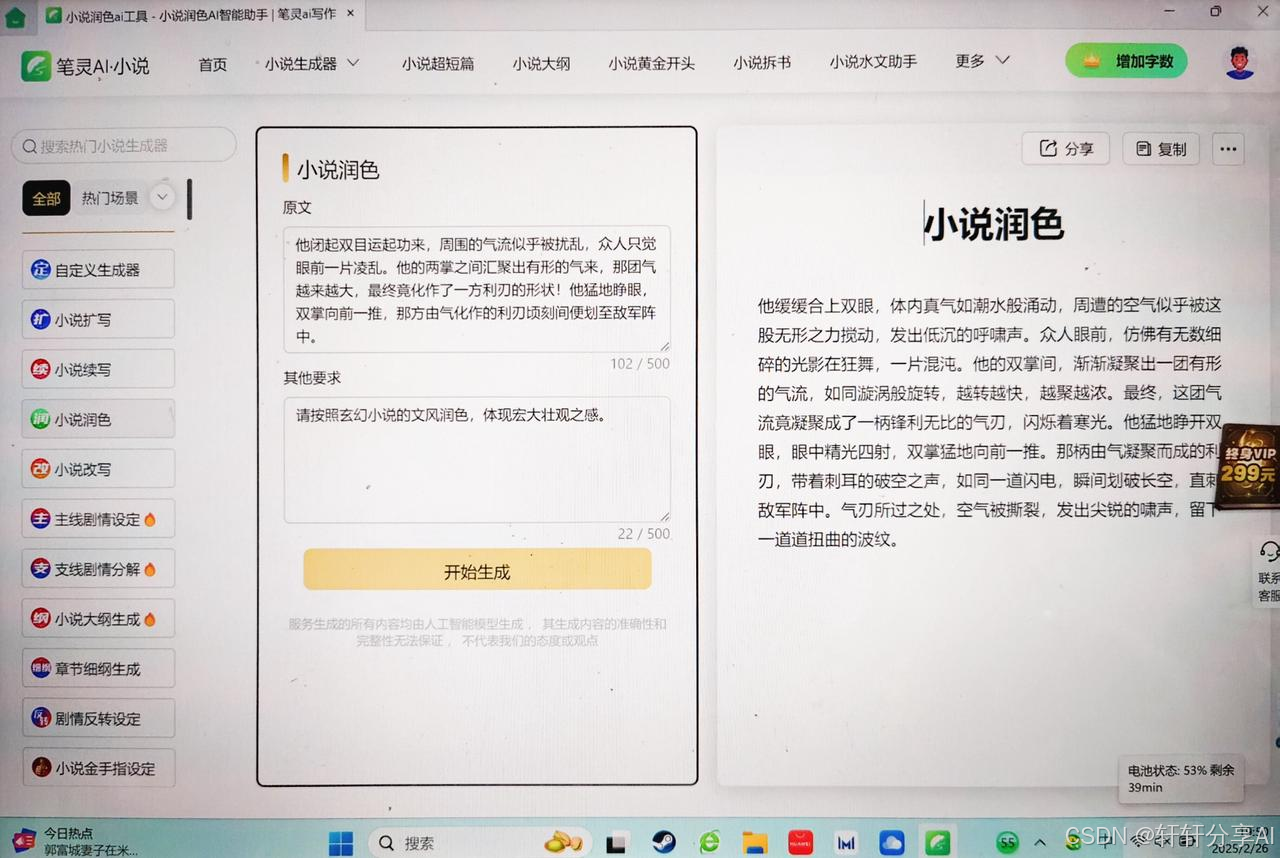Click the 终身VIP 299元 promotion badge
The height and width of the screenshot is (858, 1280).
click(1248, 465)
